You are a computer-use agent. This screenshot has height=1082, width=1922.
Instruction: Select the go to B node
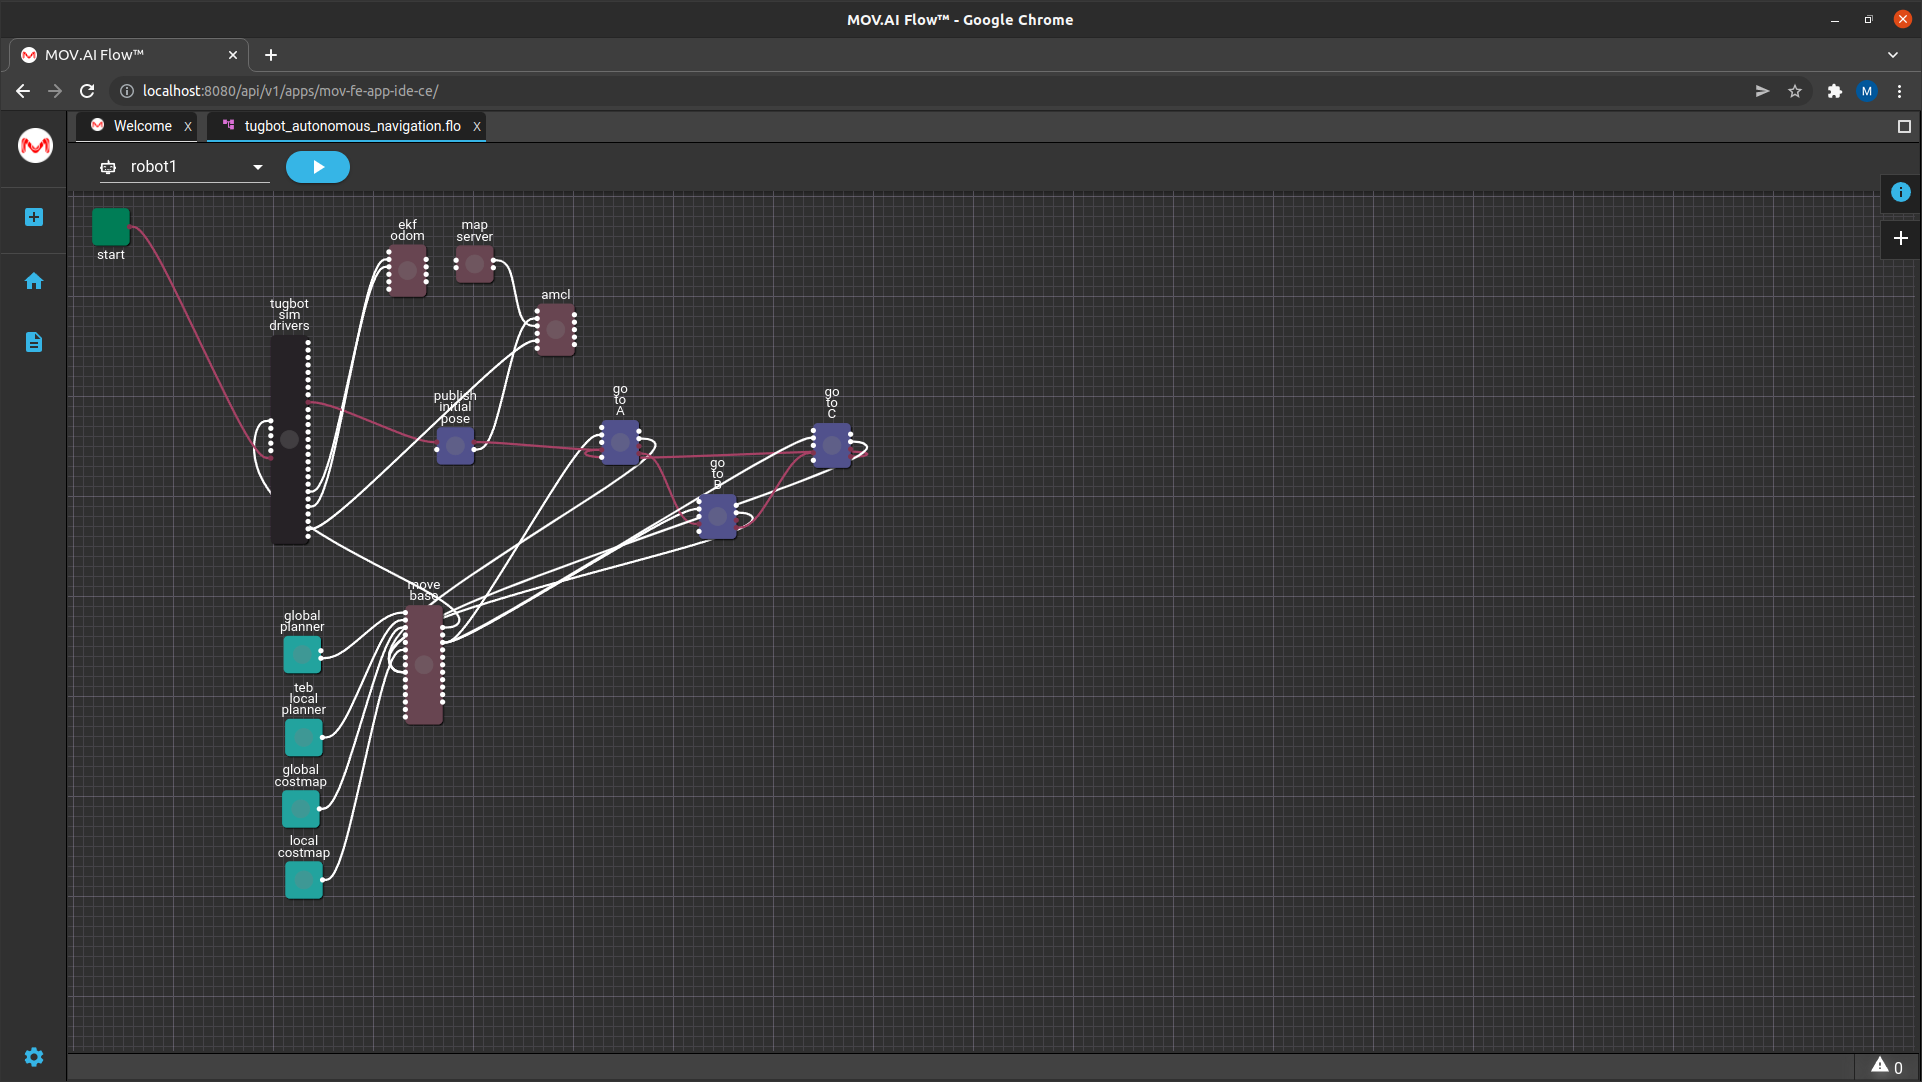718,517
